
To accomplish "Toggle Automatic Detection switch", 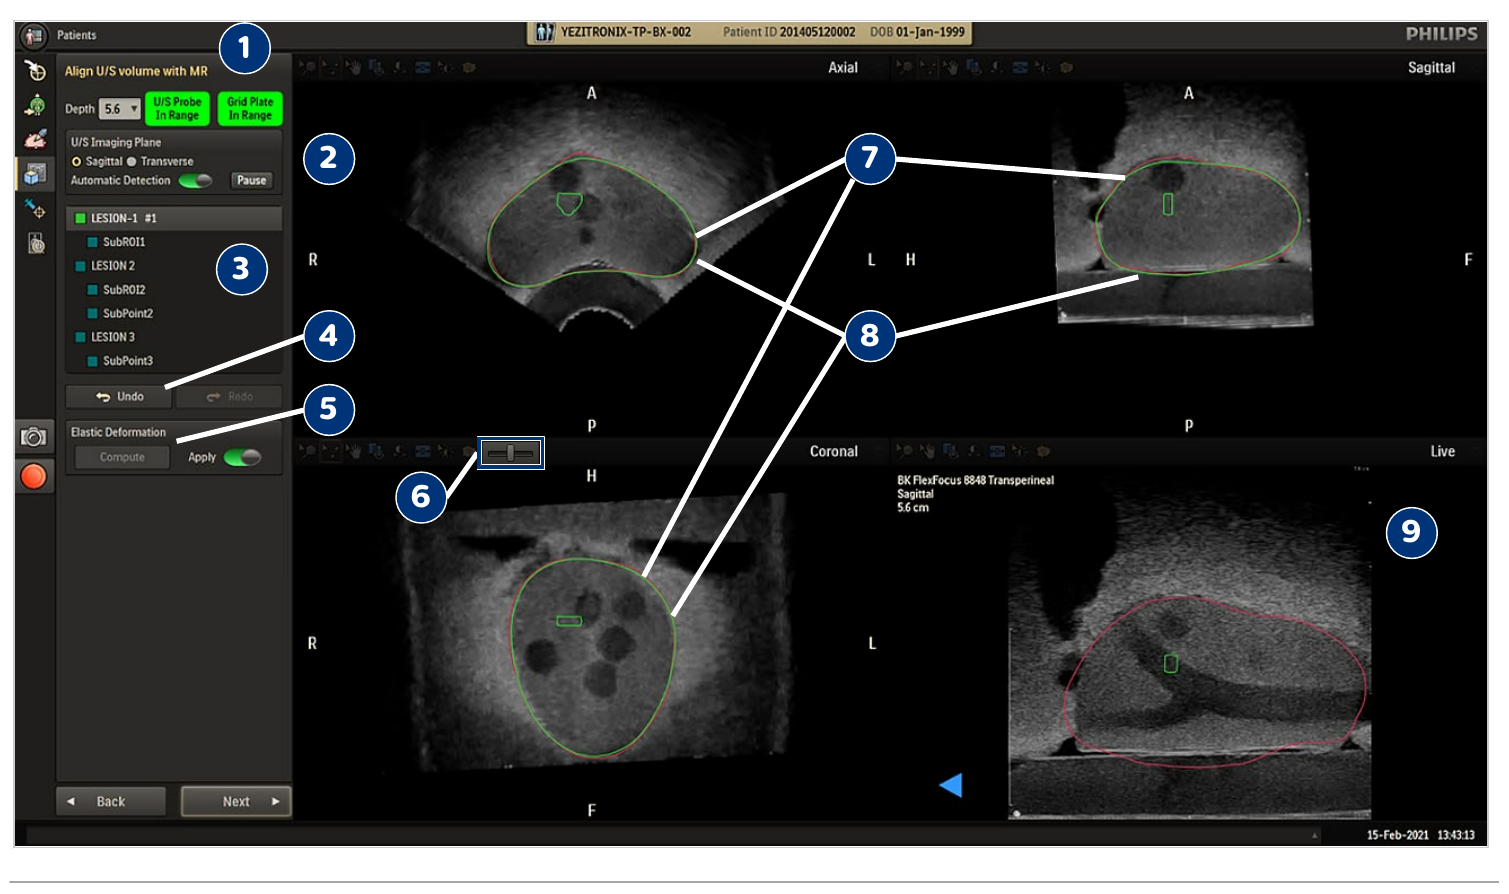I will pos(196,181).
